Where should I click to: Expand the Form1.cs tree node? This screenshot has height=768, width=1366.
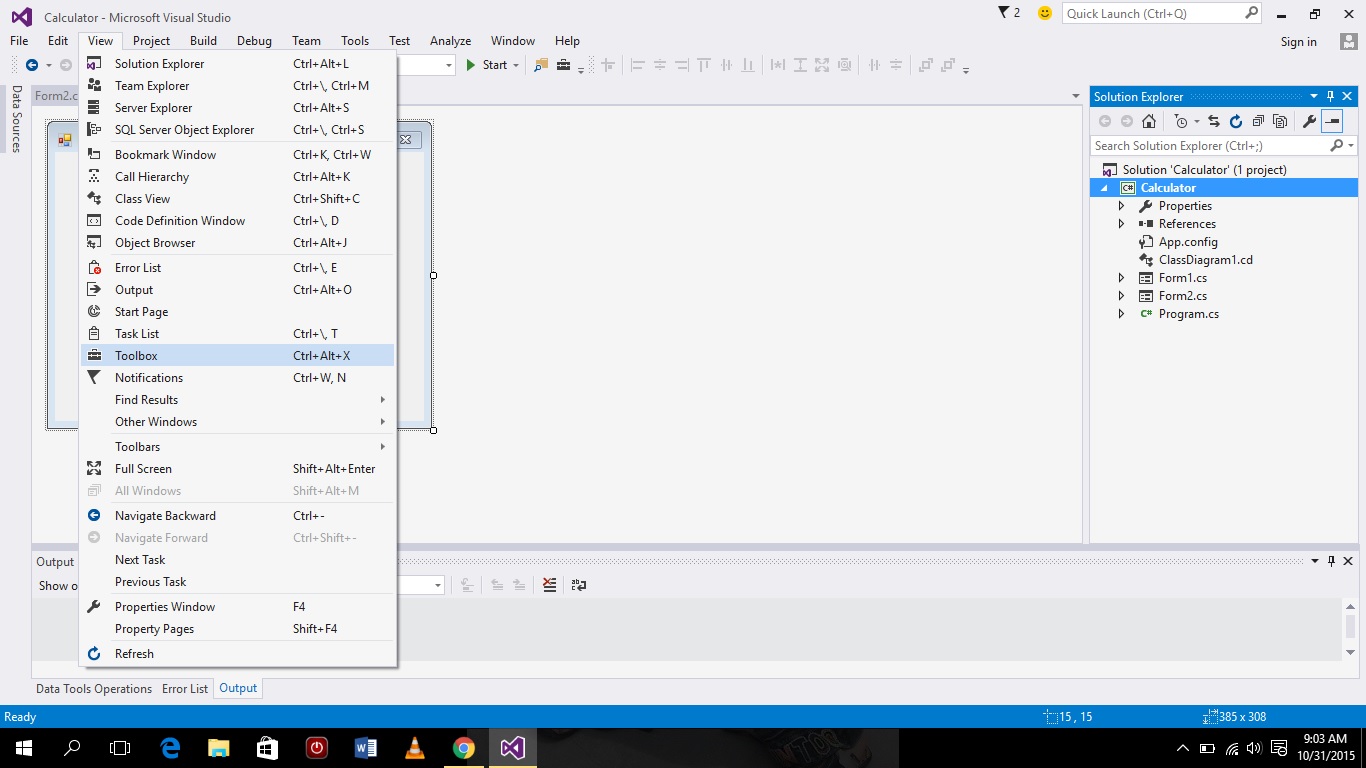point(1120,277)
